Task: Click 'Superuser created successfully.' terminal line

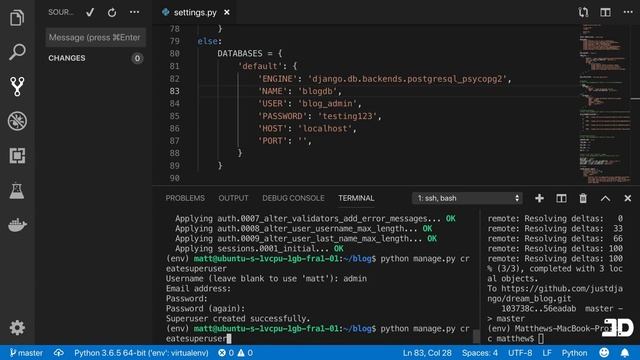Action: coord(238,318)
